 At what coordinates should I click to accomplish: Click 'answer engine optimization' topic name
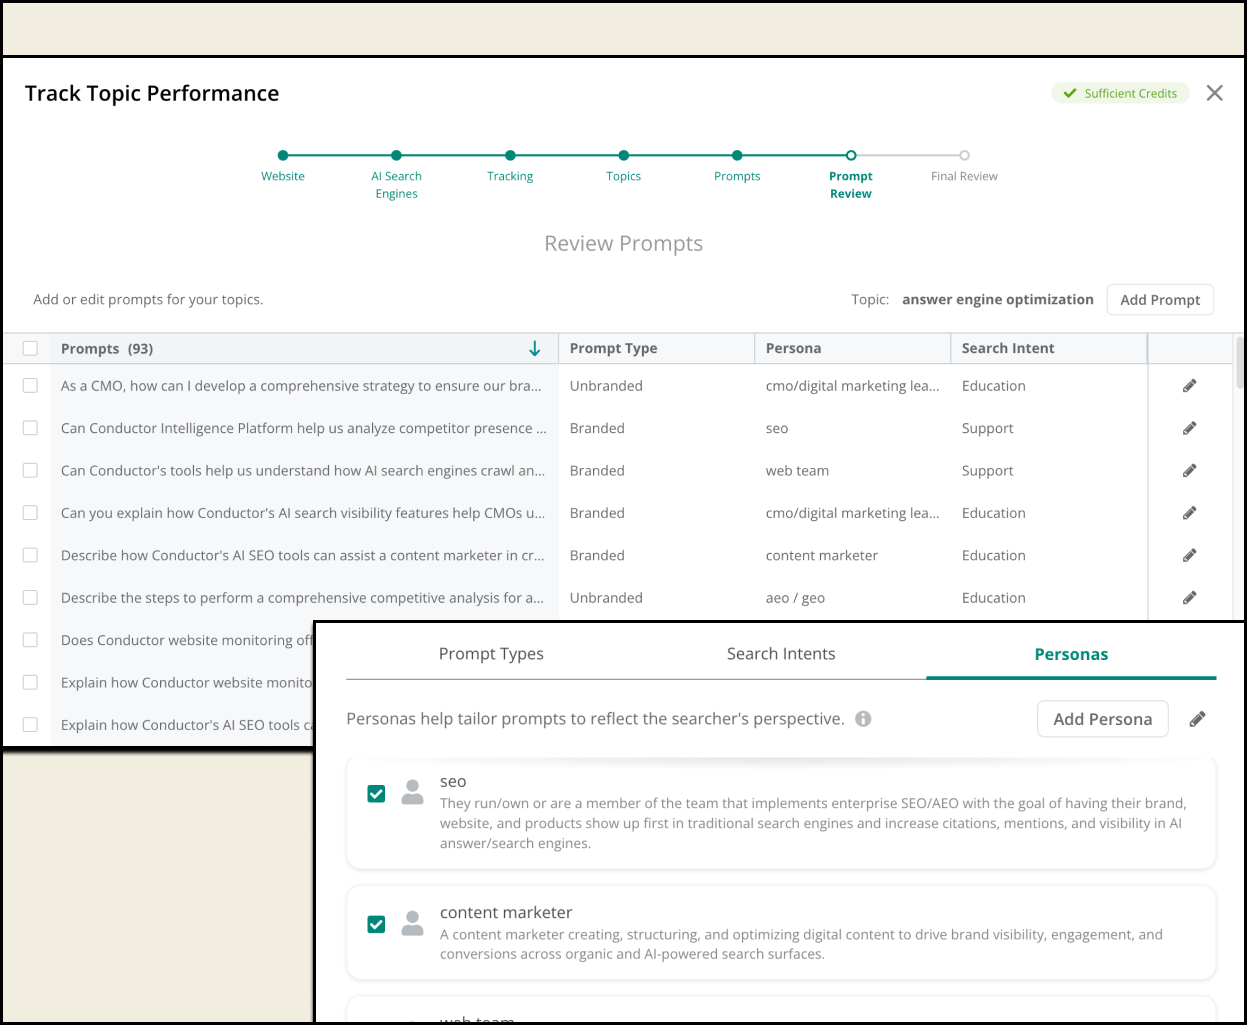tap(997, 299)
